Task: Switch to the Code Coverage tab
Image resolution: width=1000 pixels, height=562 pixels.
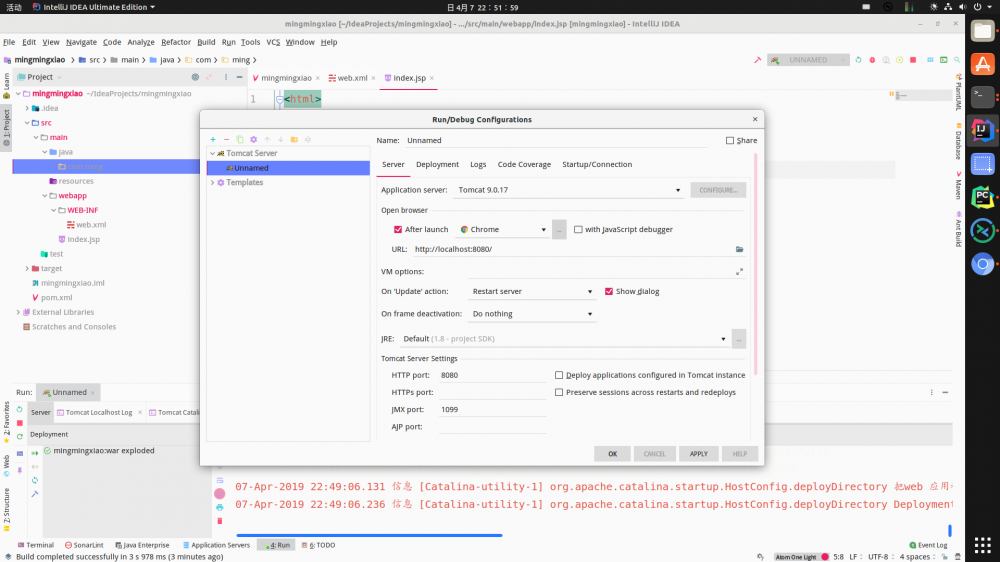Action: [x=524, y=165]
